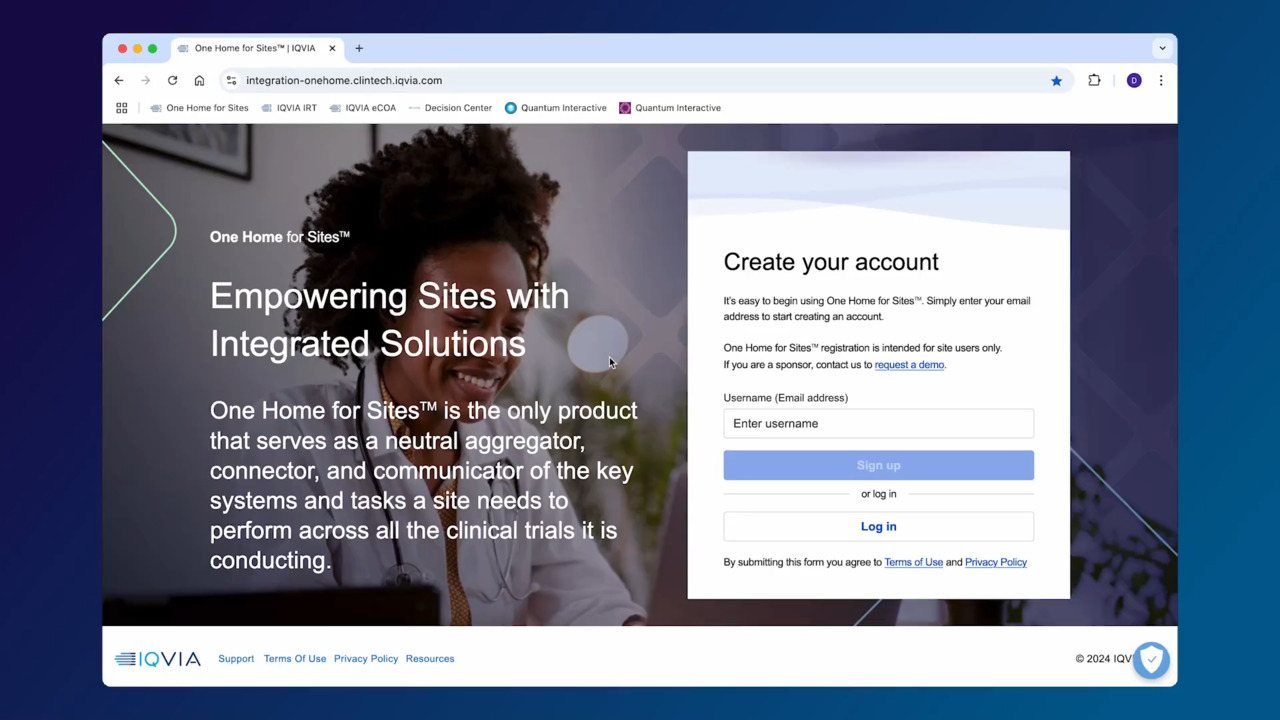Open the Privacy Policy link in form

995,562
